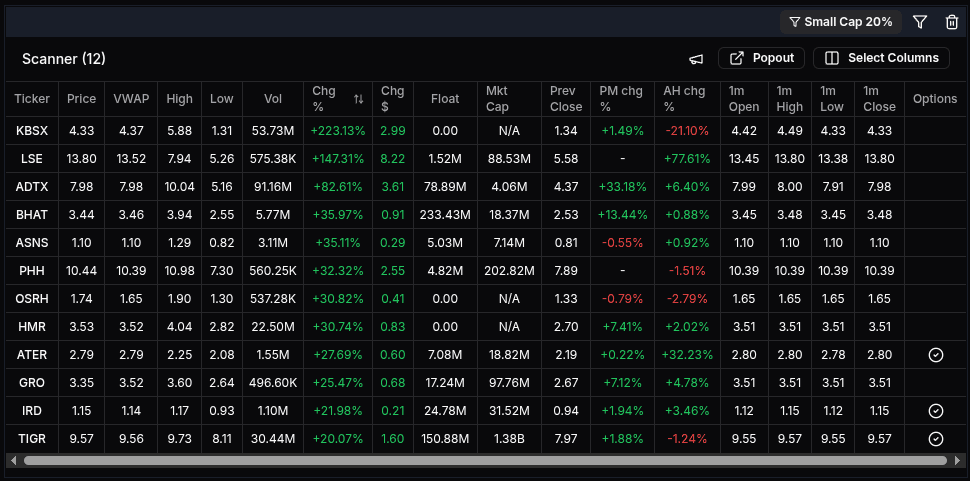Screen dimensions: 970x481
Task: Click the 1.38B market cap cell
Action: click(509, 439)
